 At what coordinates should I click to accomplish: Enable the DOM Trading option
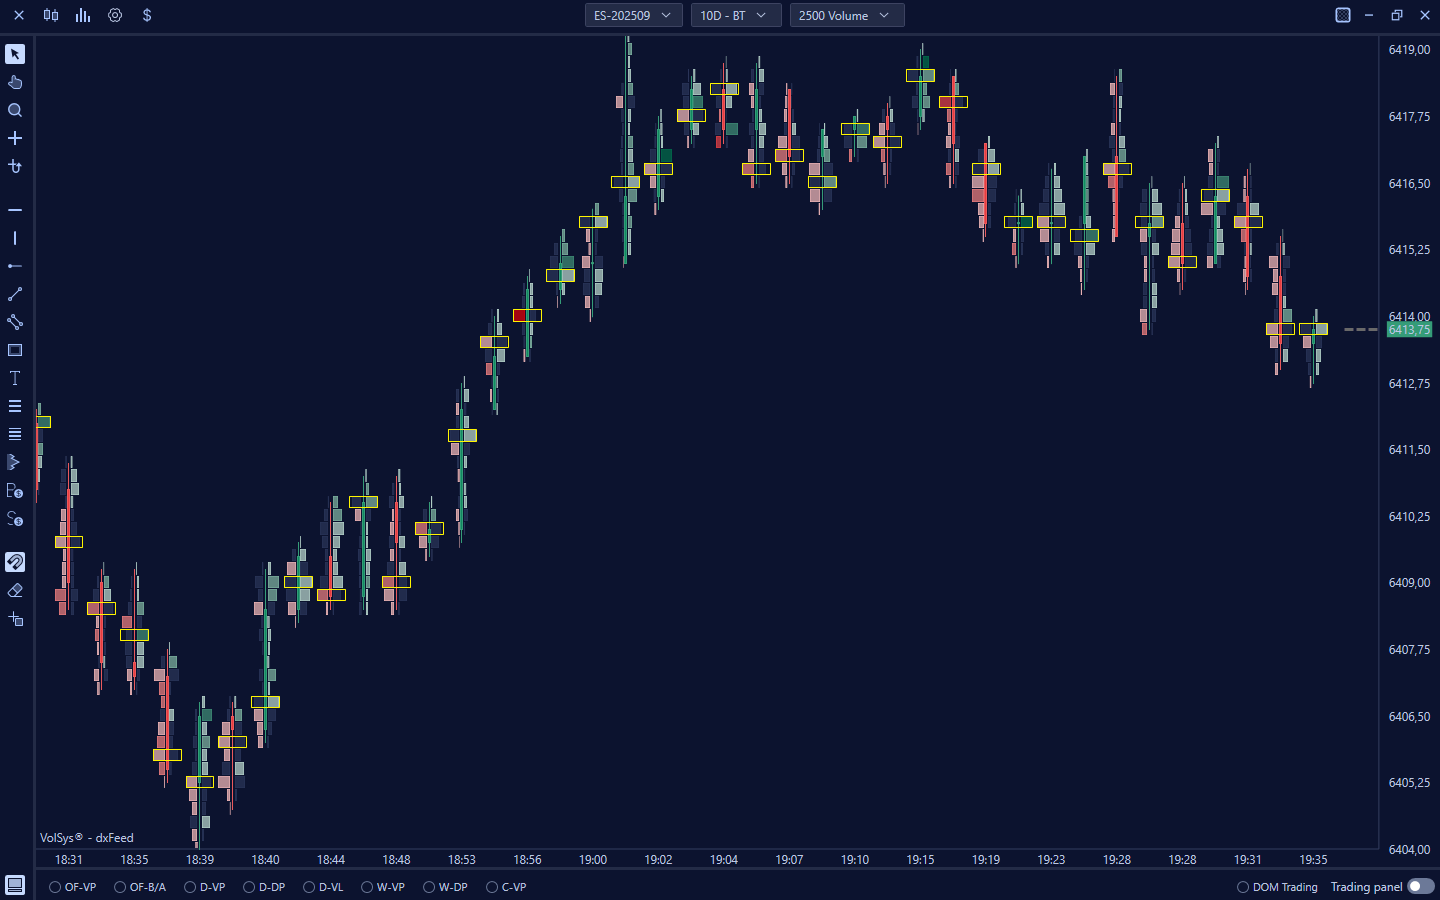[x=1243, y=887]
